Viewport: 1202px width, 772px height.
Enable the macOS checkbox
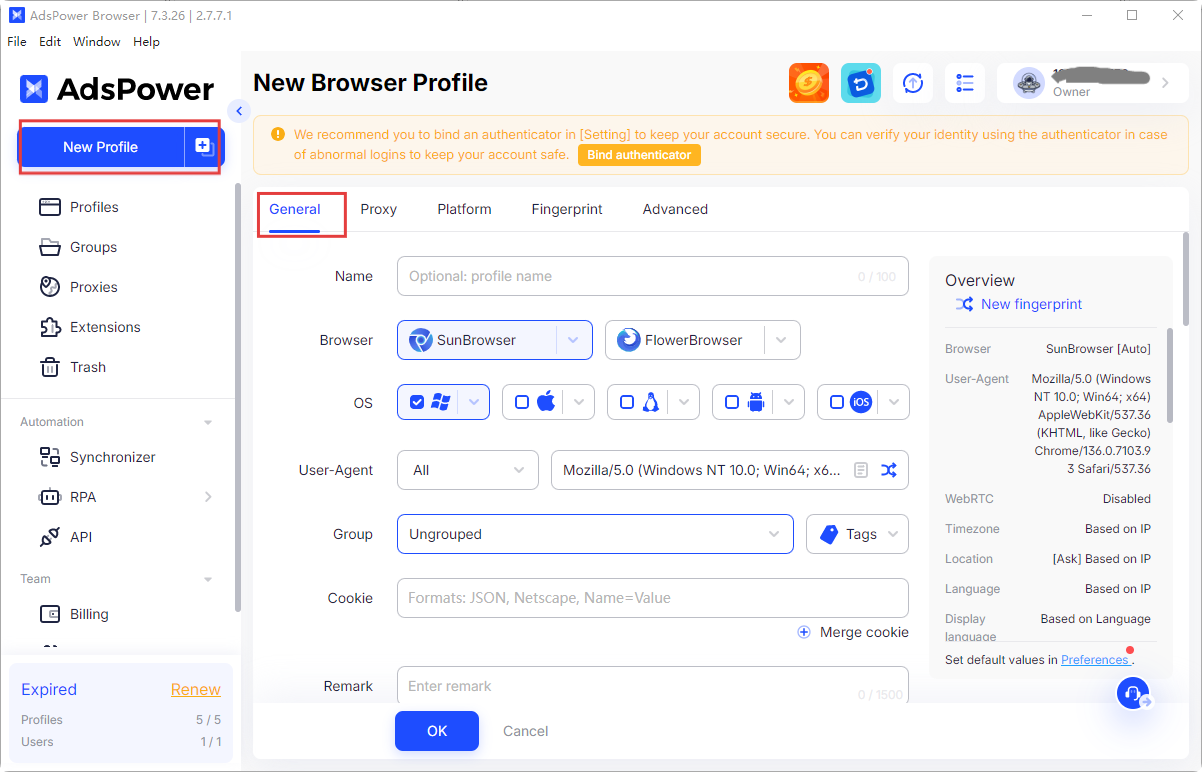click(522, 402)
